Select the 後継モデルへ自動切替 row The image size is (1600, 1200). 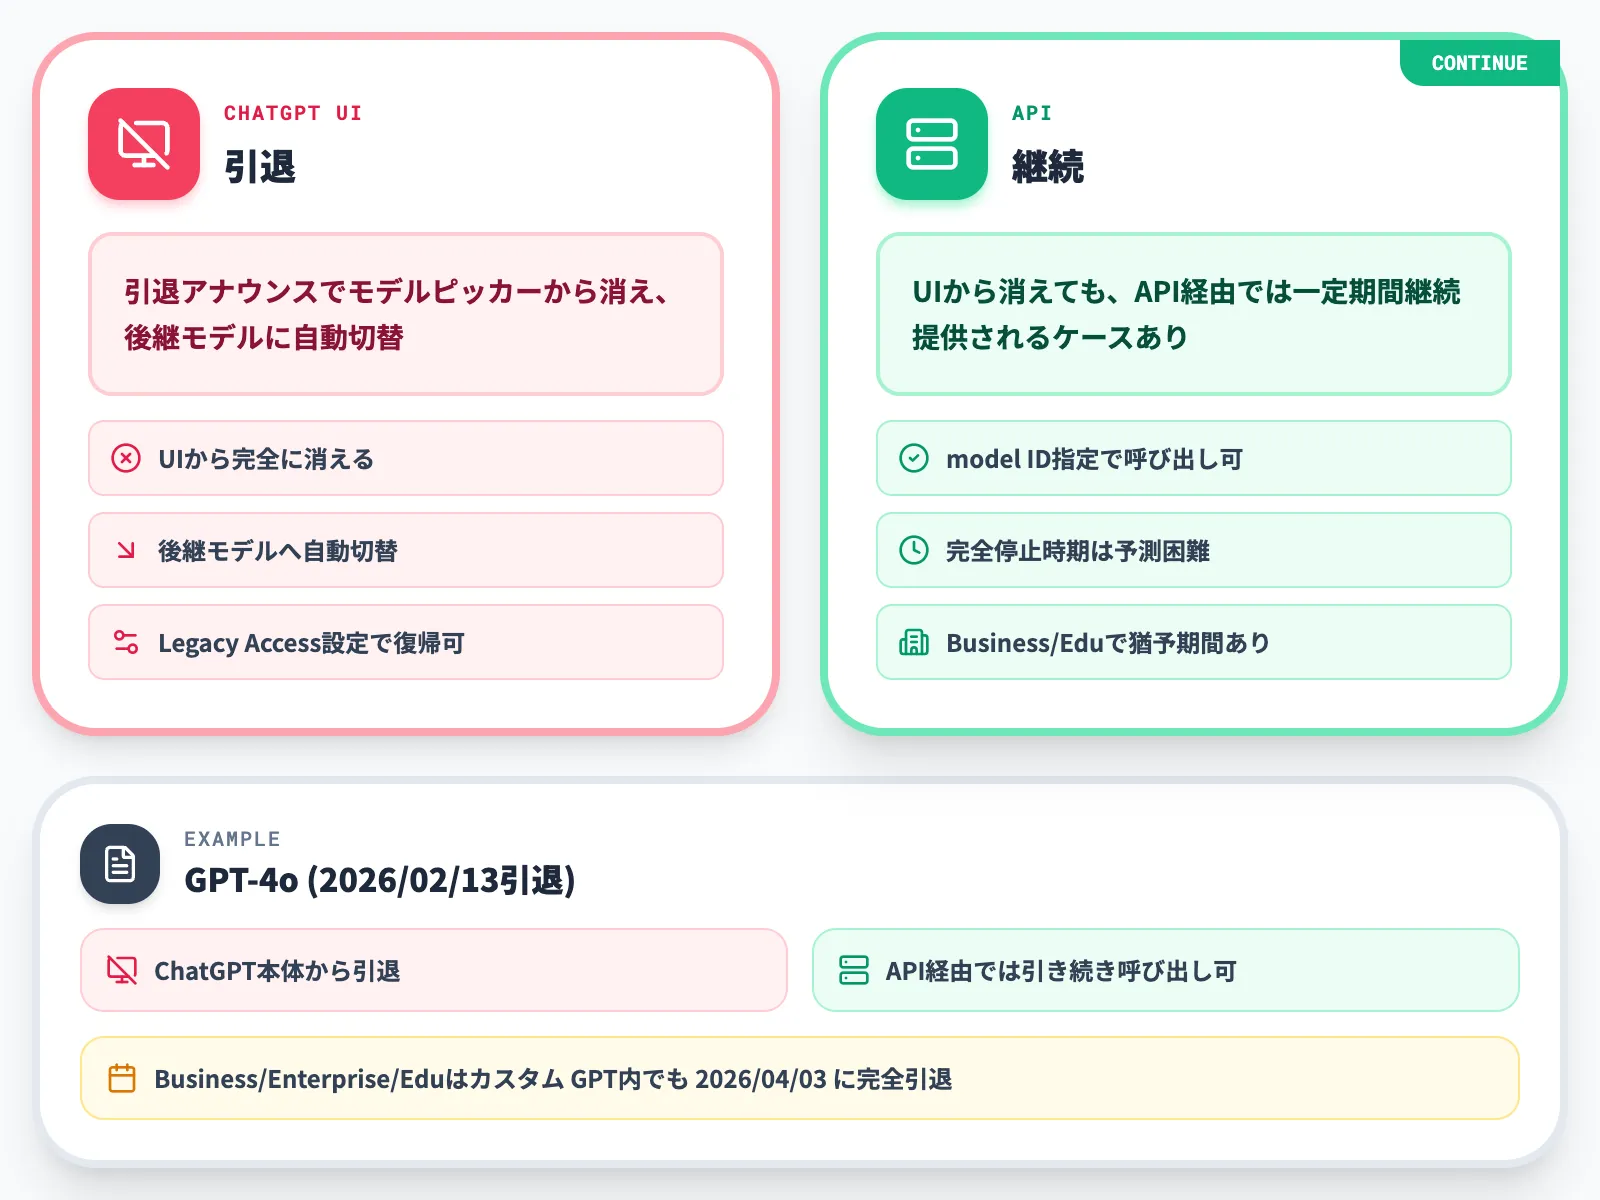406,550
